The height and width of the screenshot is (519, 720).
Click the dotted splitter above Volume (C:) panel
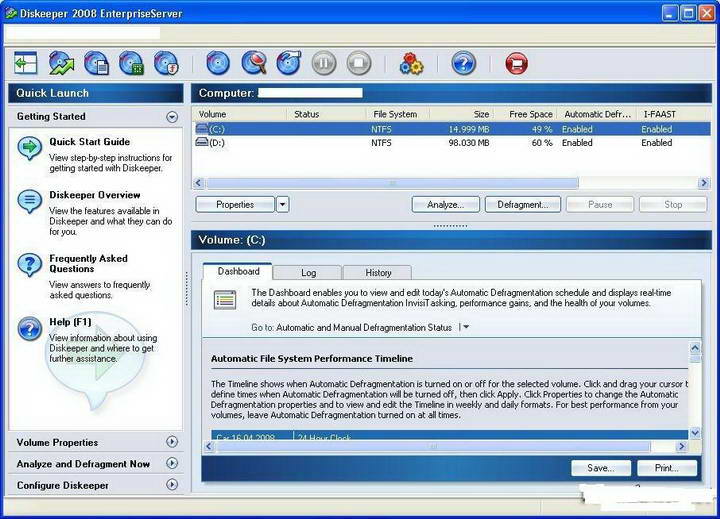coord(450,226)
